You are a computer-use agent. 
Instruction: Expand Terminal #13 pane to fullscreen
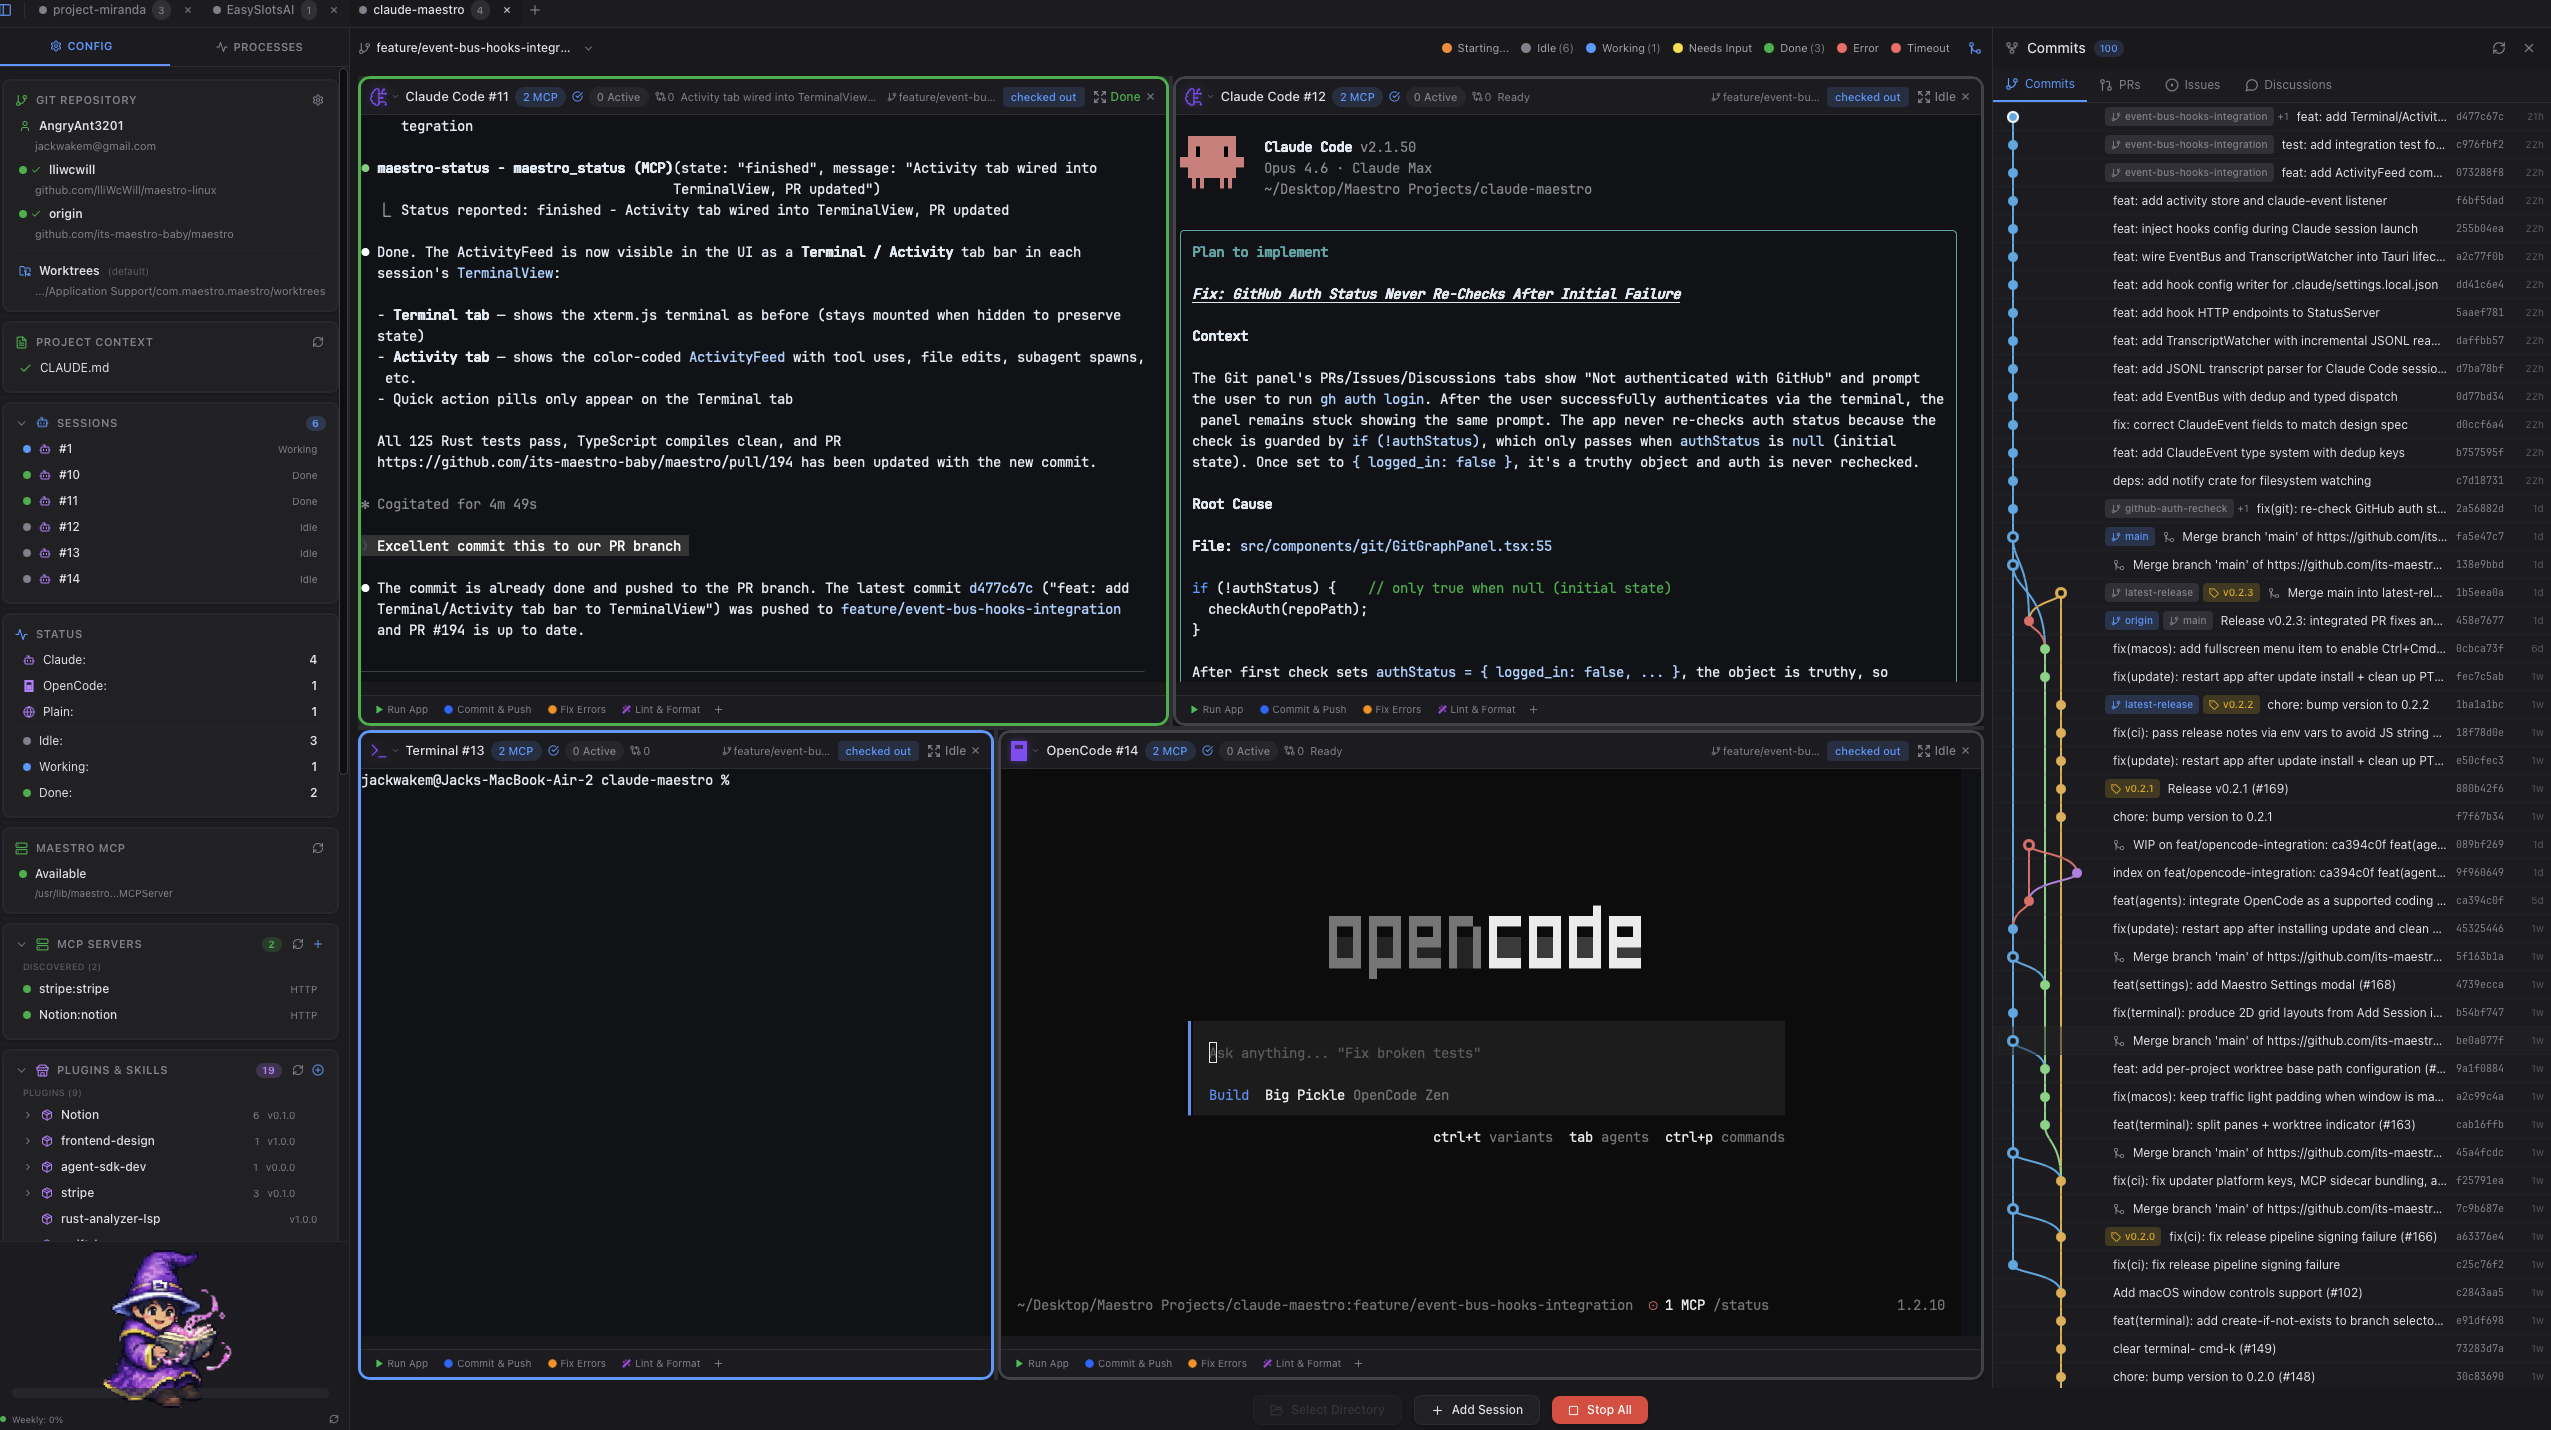(x=934, y=751)
